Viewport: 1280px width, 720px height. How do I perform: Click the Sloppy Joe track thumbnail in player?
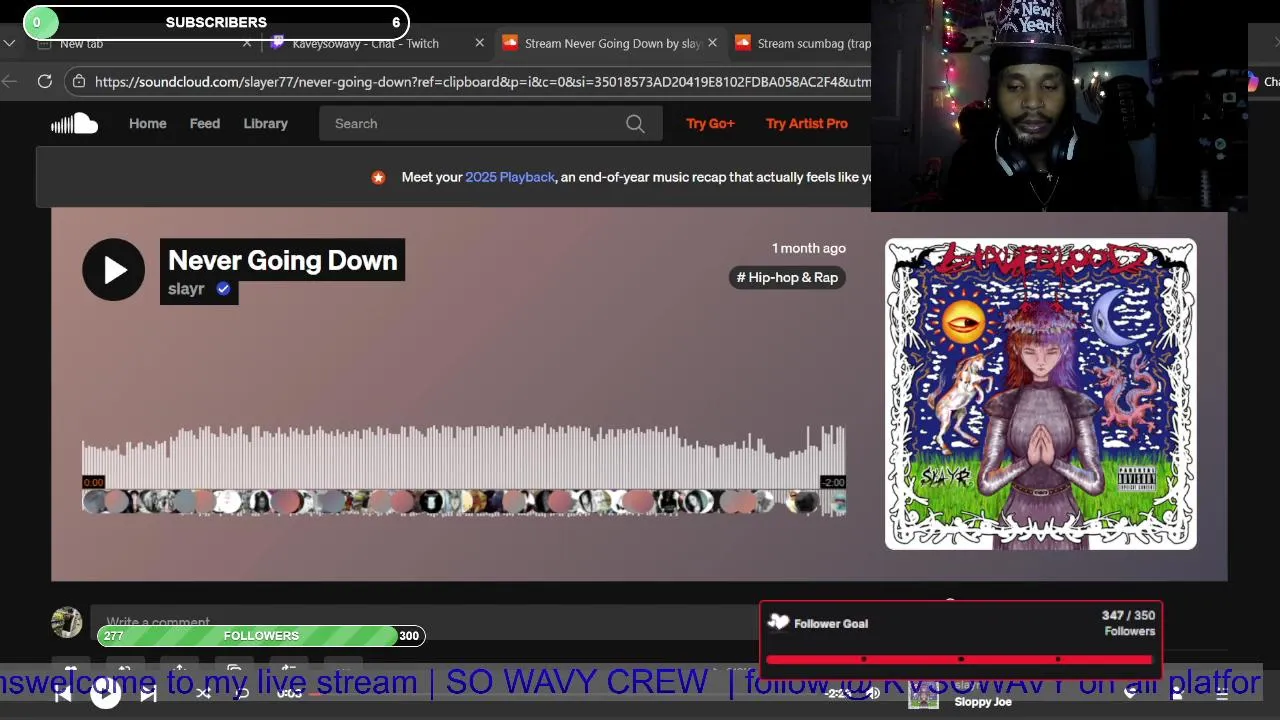tap(923, 697)
